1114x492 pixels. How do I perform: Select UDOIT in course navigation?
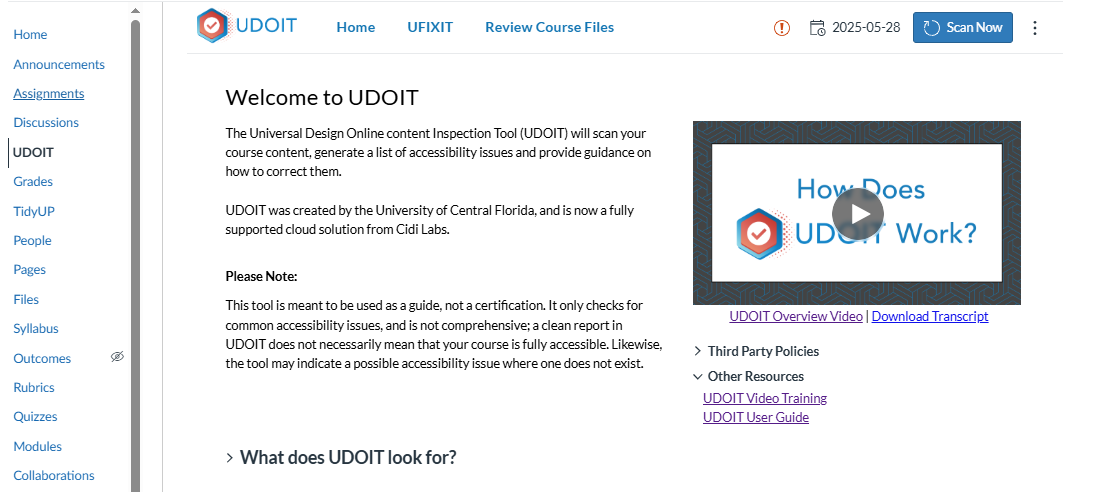pyautogui.click(x=33, y=153)
